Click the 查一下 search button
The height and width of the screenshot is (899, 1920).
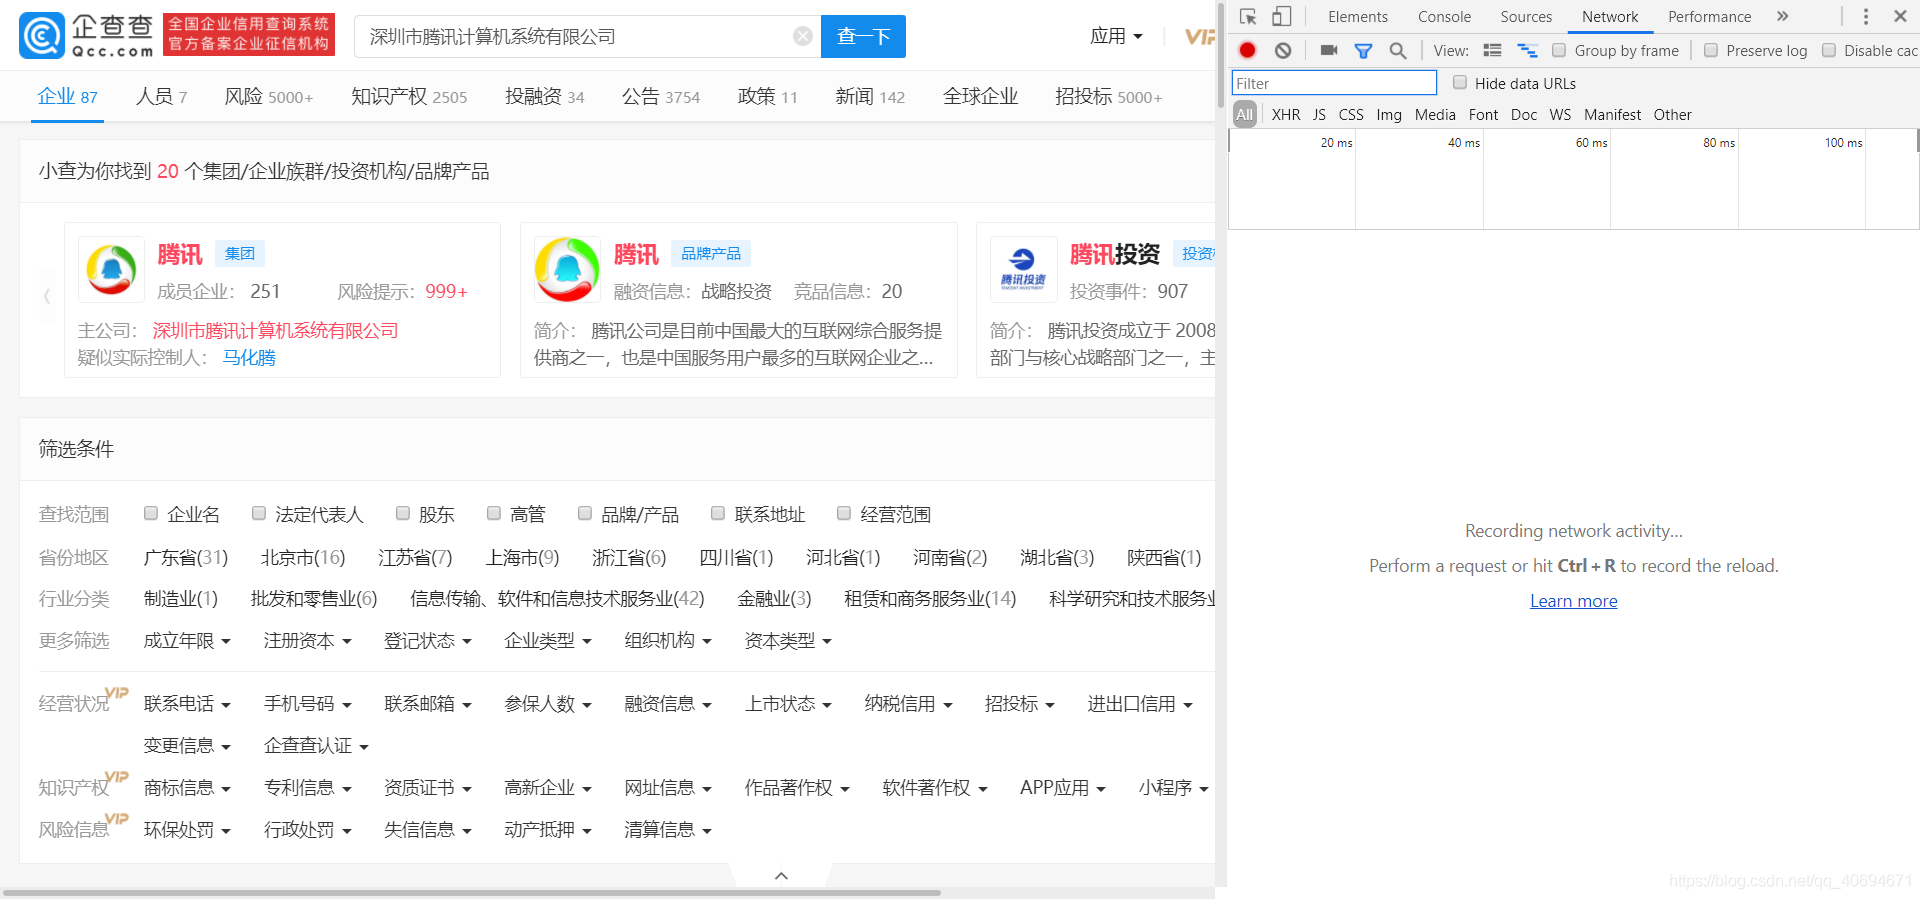863,36
